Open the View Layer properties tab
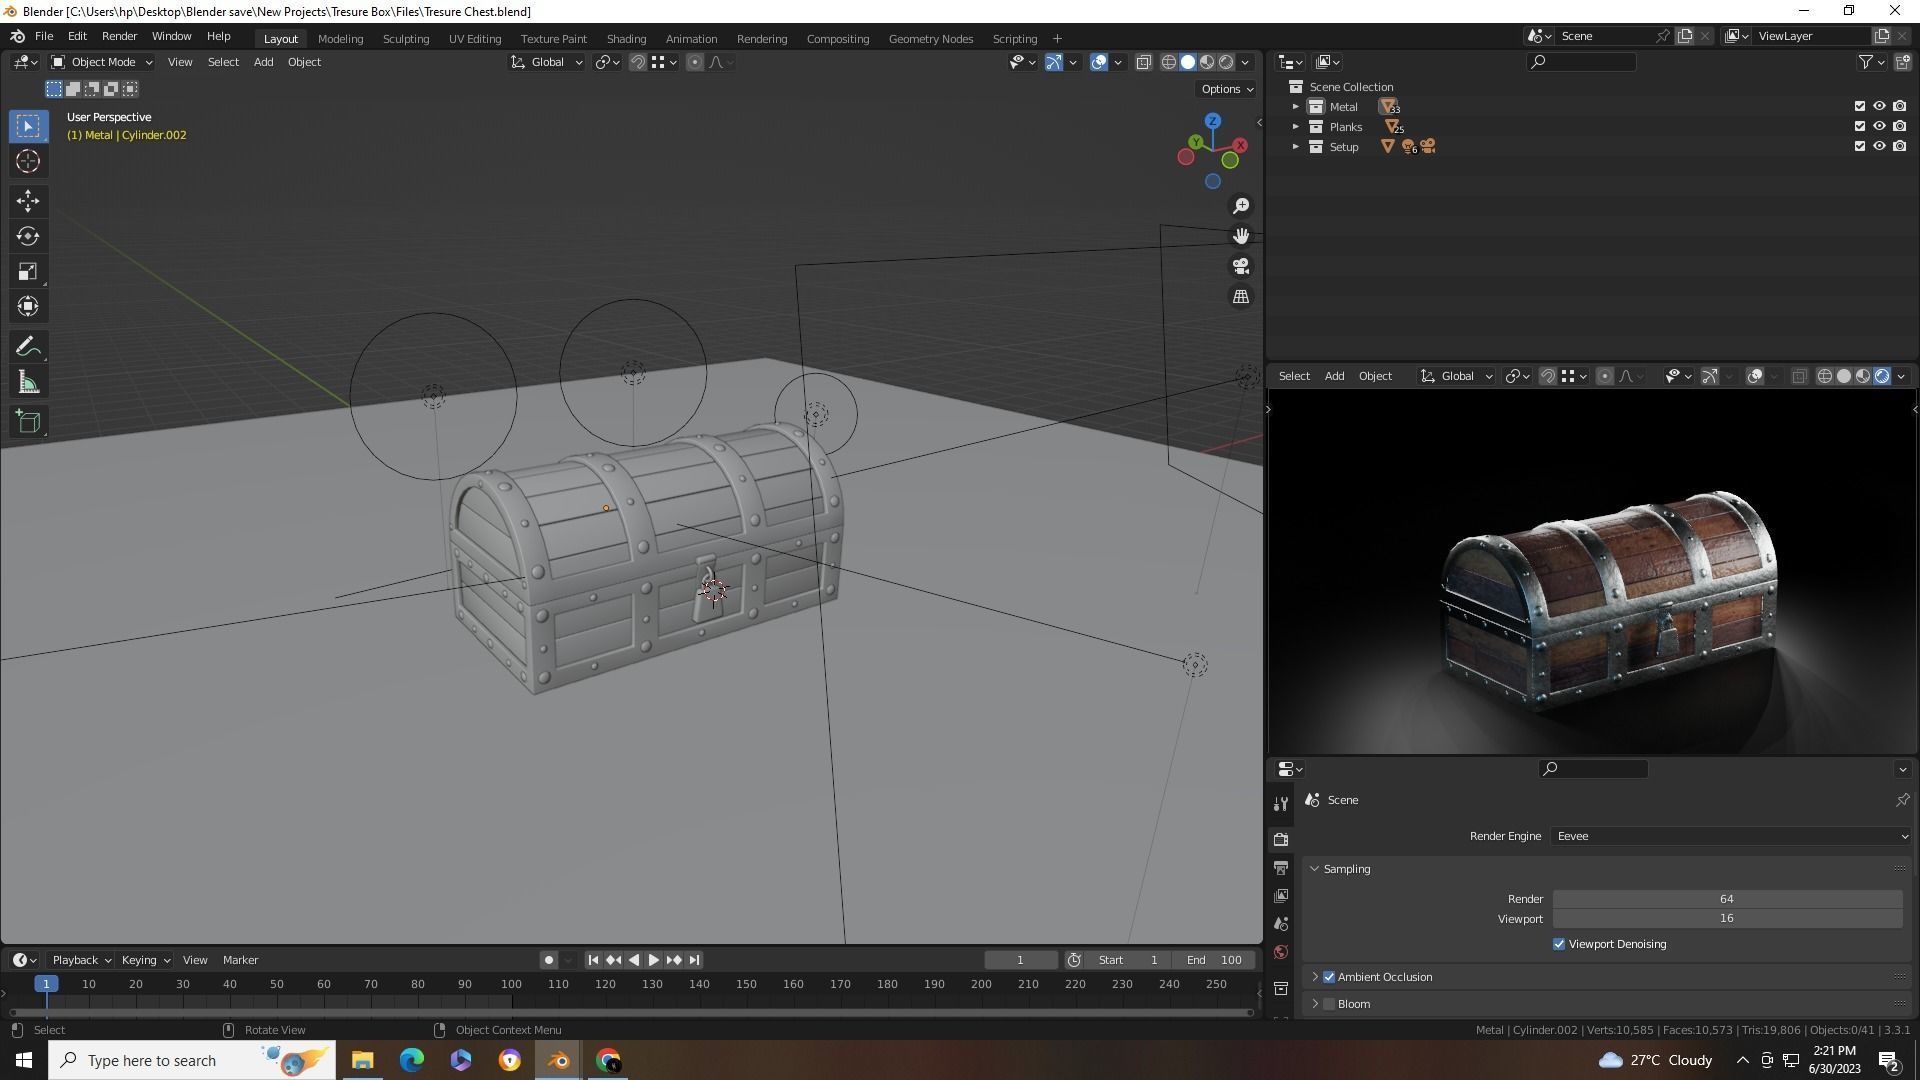Screen dimensions: 1920x1080 (x=1281, y=896)
